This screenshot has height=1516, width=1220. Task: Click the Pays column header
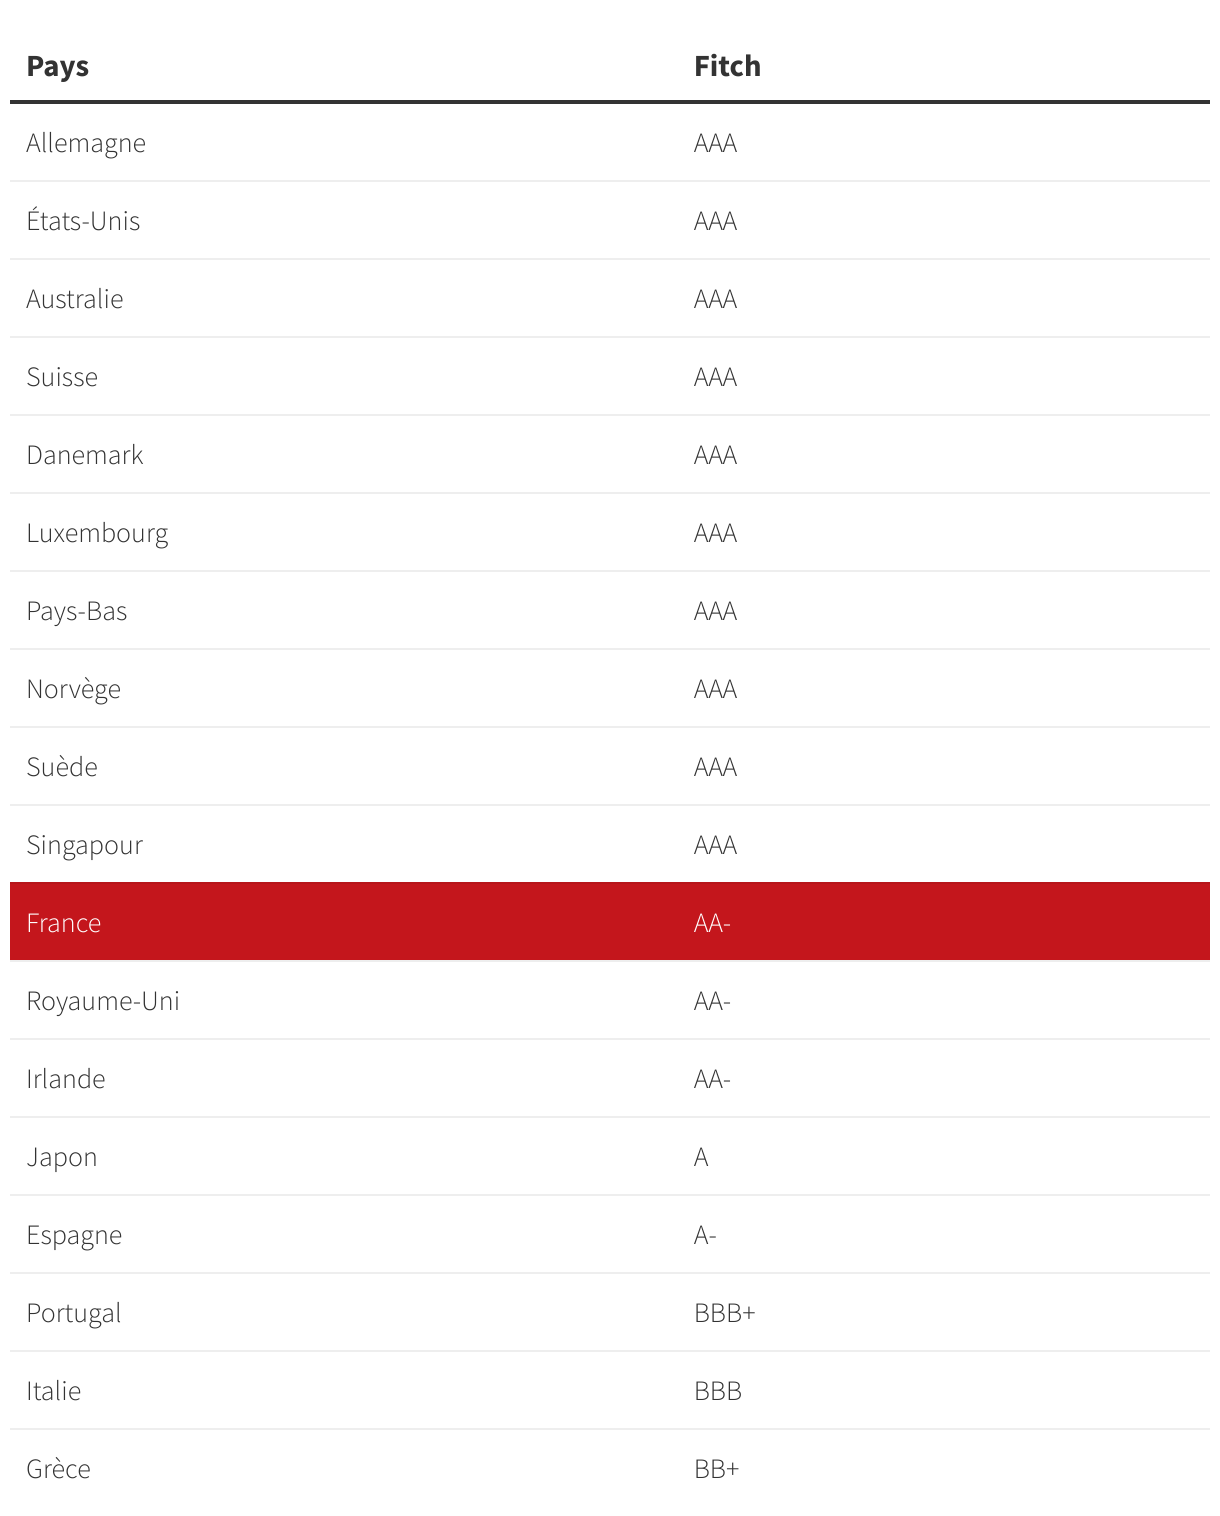tap(58, 66)
